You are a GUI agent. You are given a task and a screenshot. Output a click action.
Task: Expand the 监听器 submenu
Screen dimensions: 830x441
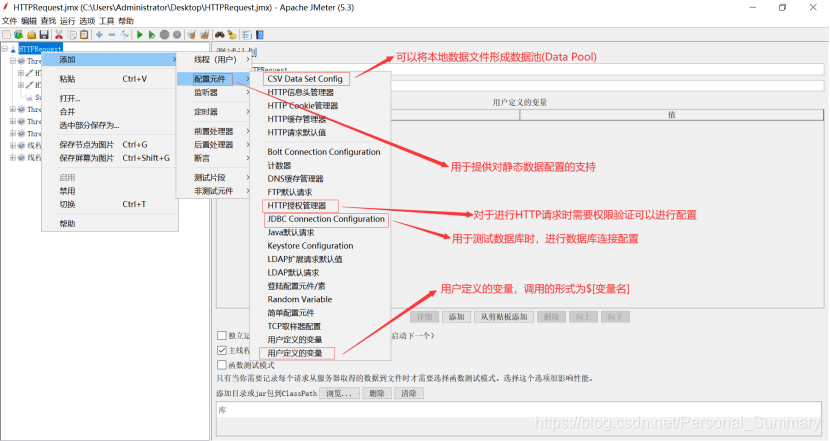[x=214, y=93]
